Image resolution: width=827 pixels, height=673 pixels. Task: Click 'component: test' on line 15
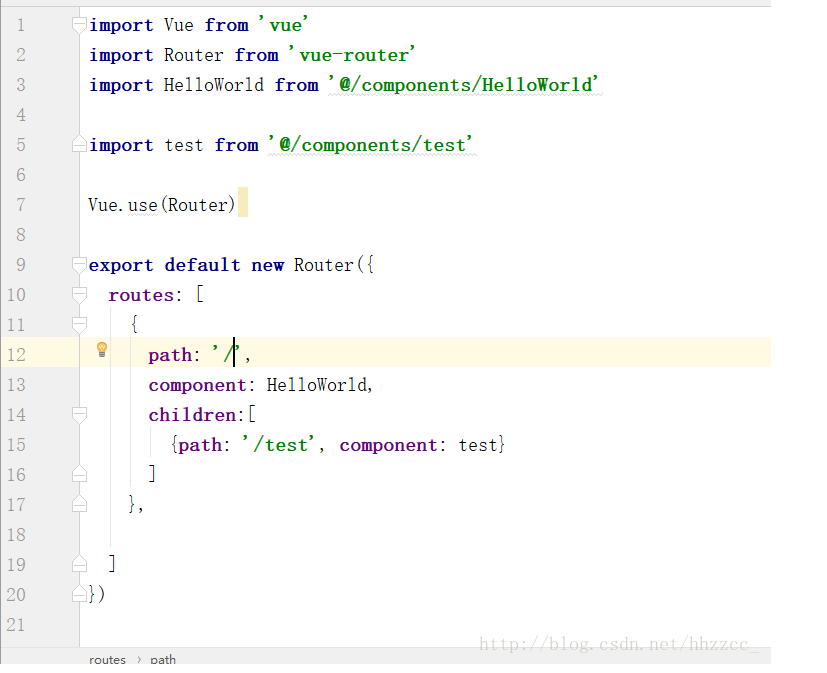point(418,445)
